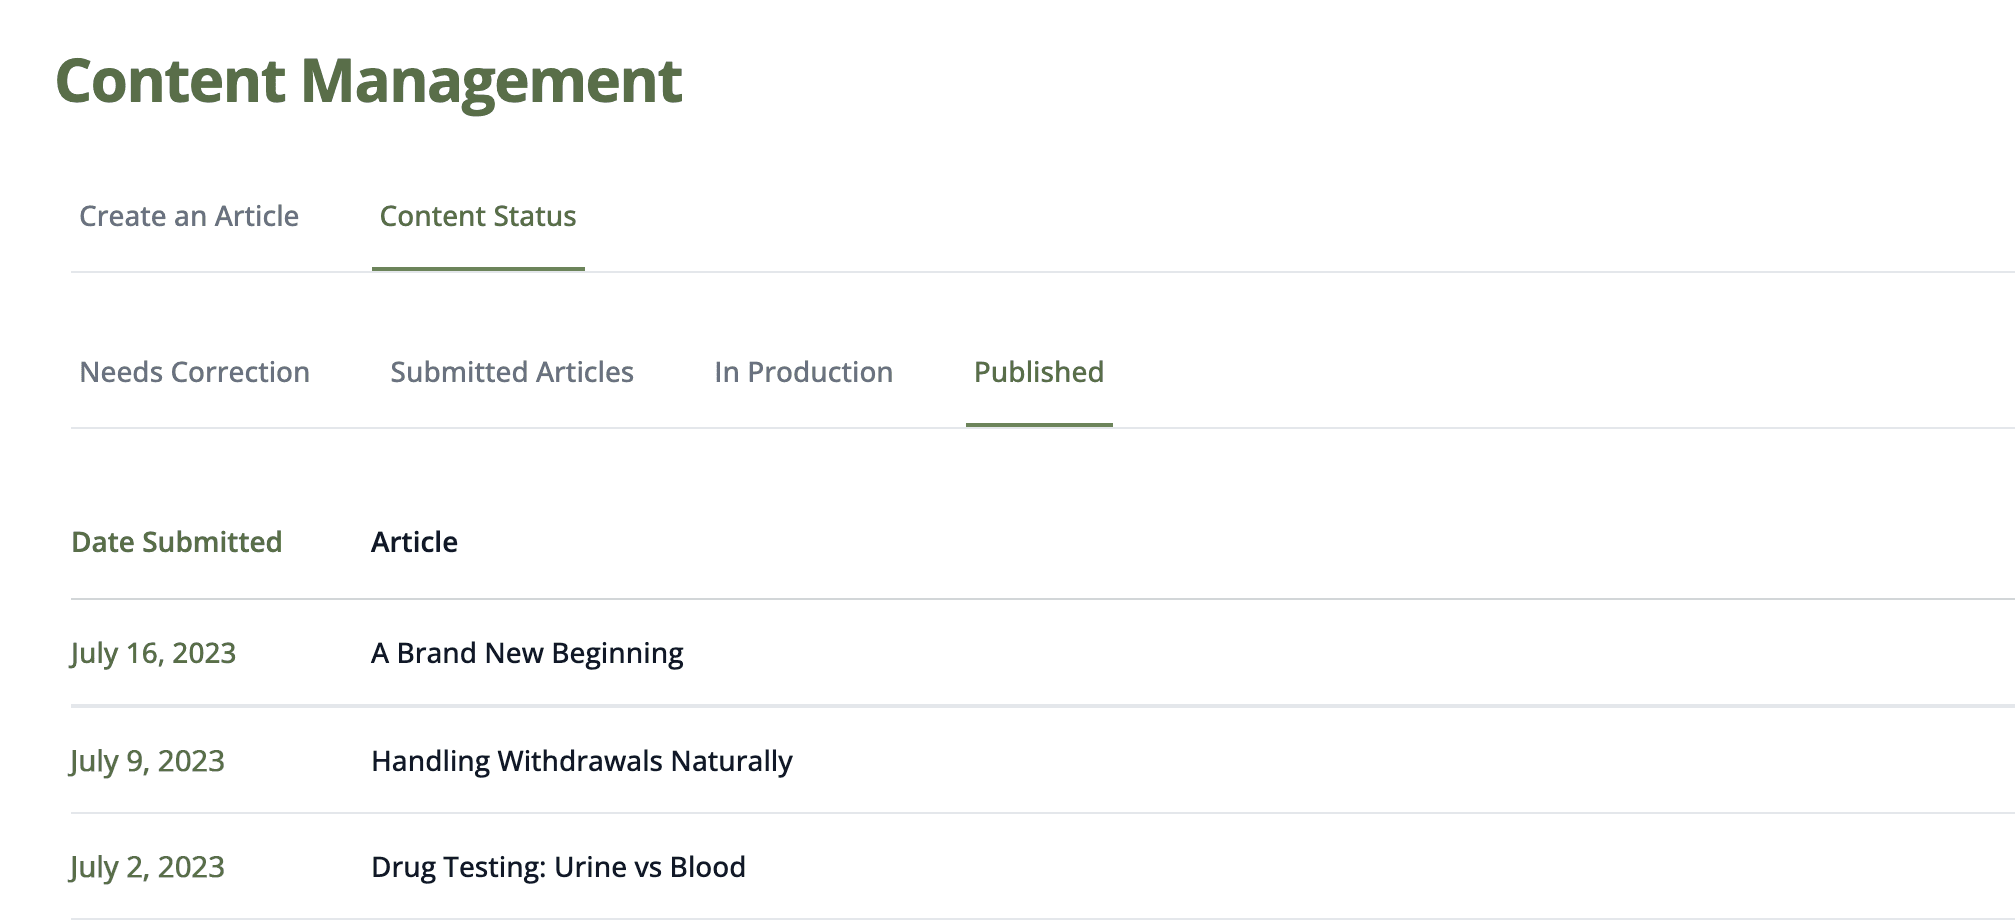
Task: Select the July 2, 2023 date entry
Action: (147, 867)
